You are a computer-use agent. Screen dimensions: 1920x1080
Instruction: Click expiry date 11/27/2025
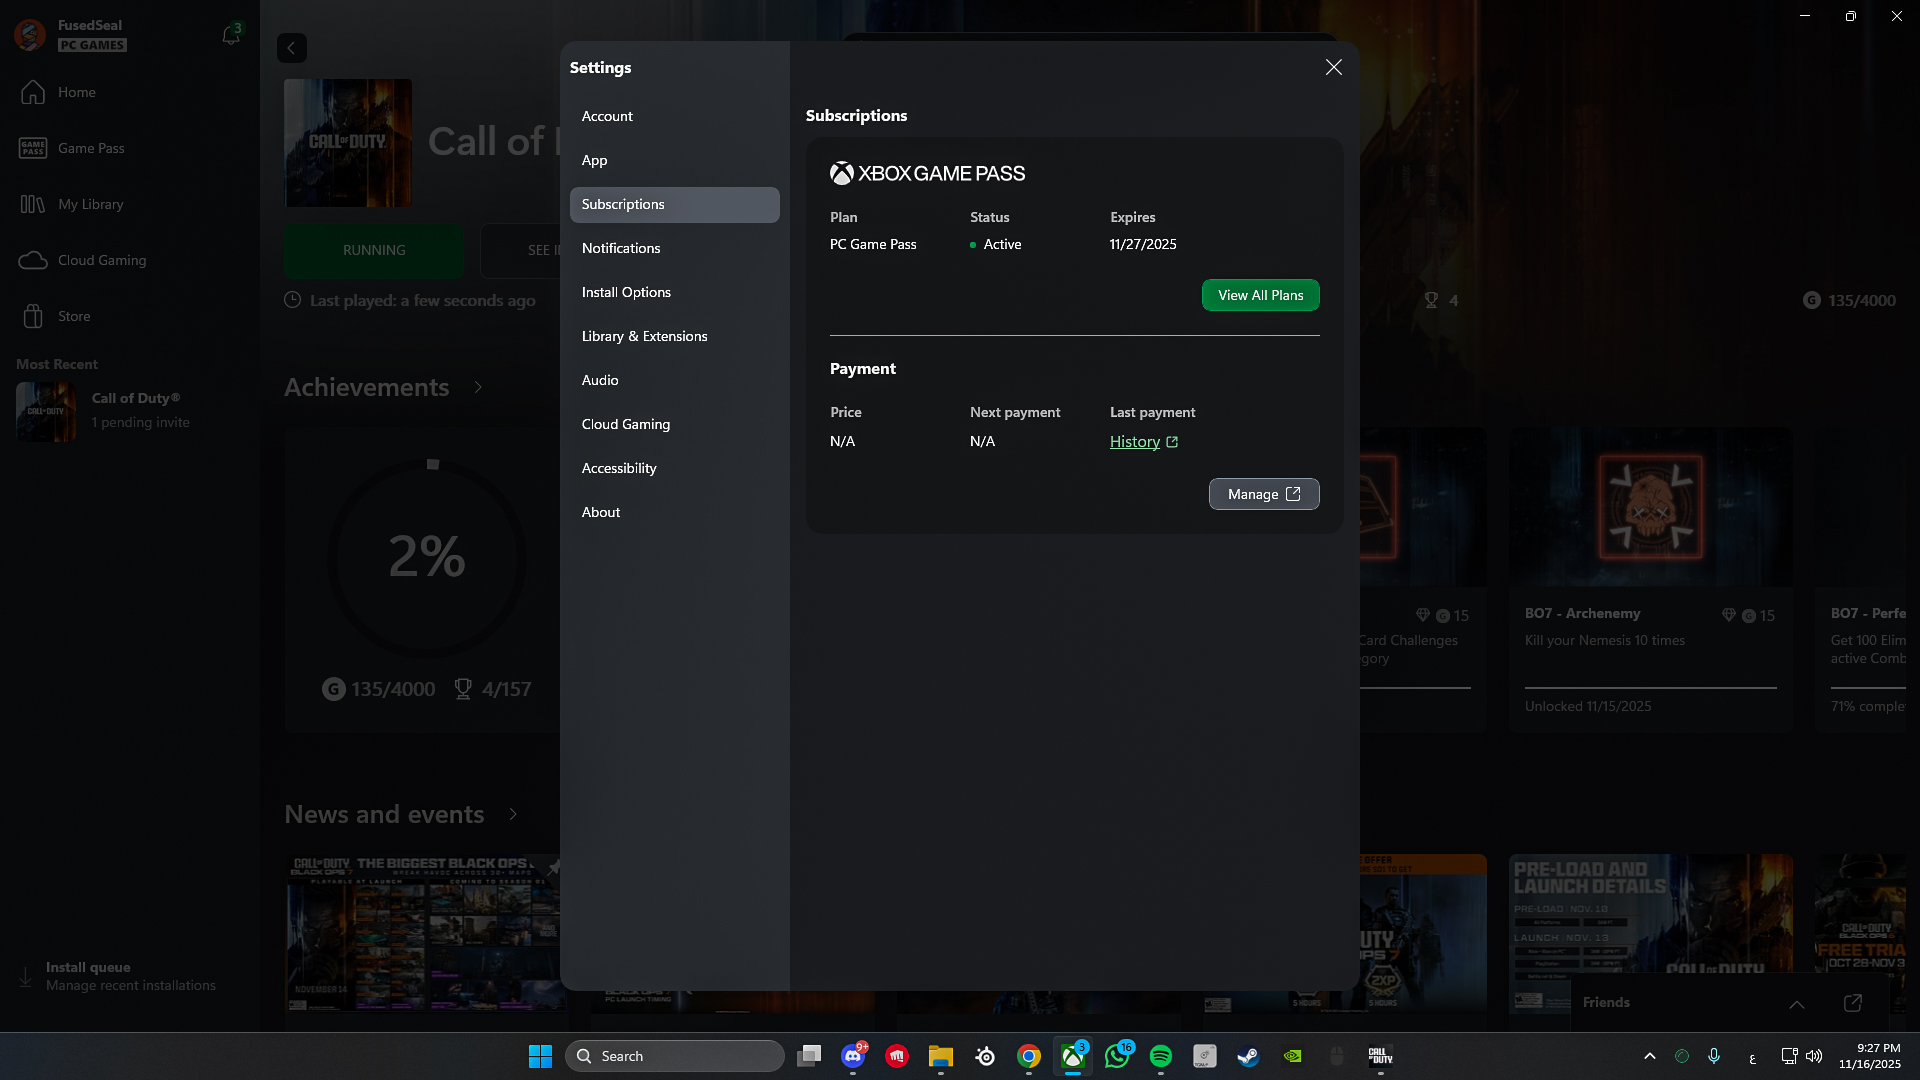(1143, 244)
